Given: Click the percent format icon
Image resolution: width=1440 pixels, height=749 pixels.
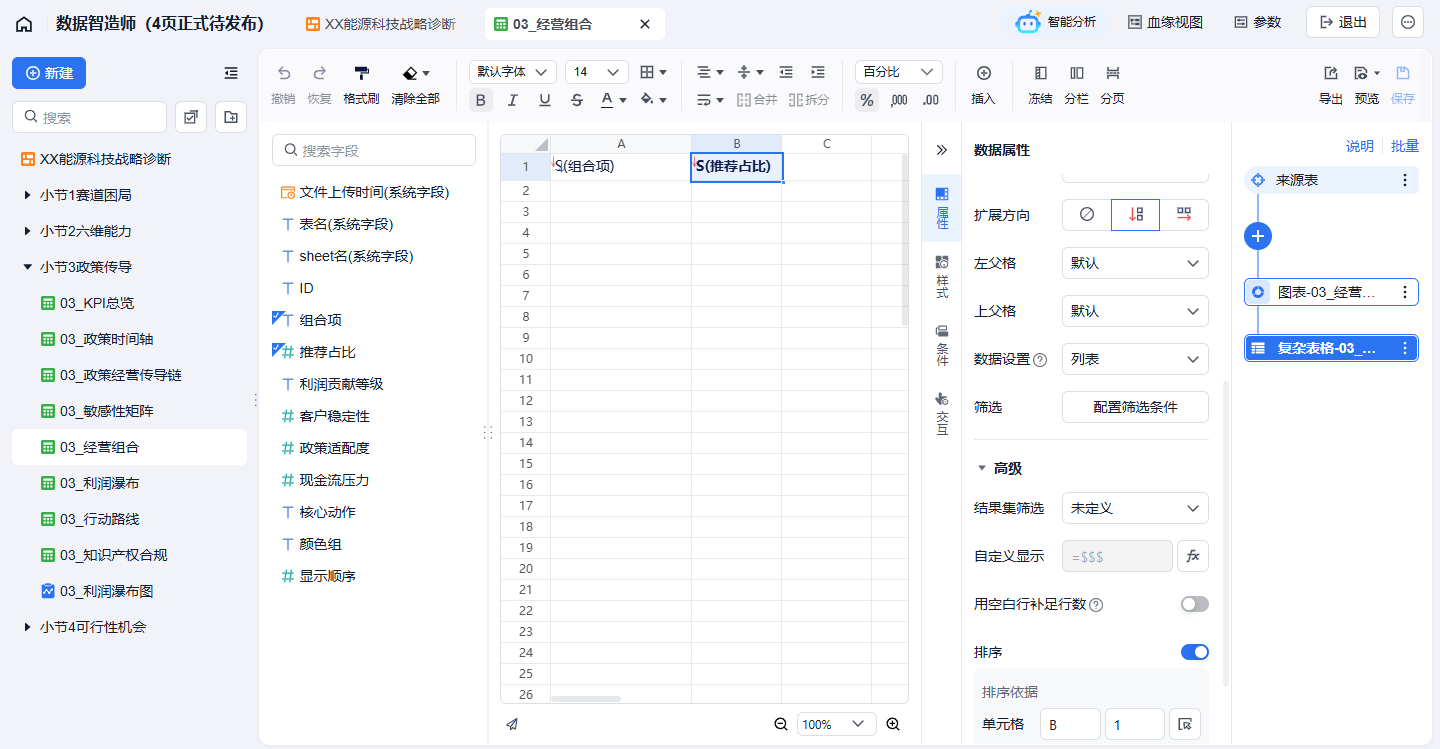Looking at the screenshot, I should coord(867,100).
